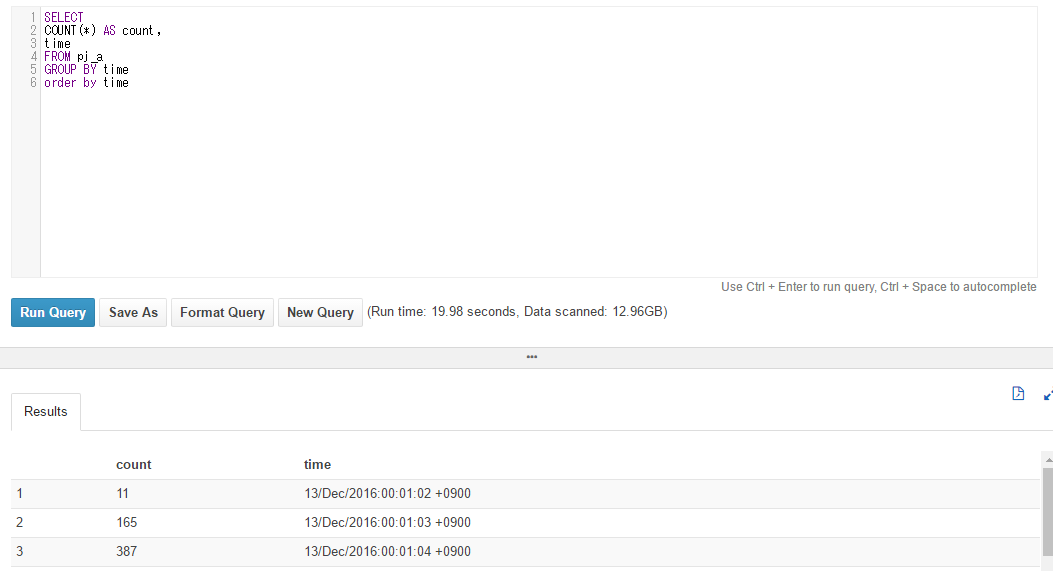Image resolution: width=1053 pixels, height=571 pixels.
Task: Select count value 11
Action: (122, 493)
